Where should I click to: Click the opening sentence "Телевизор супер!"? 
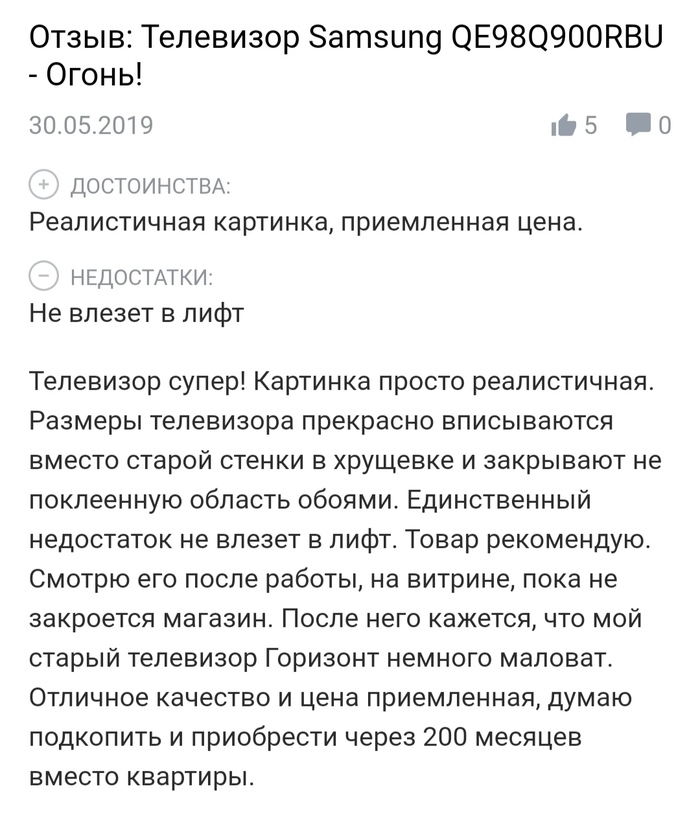click(130, 383)
